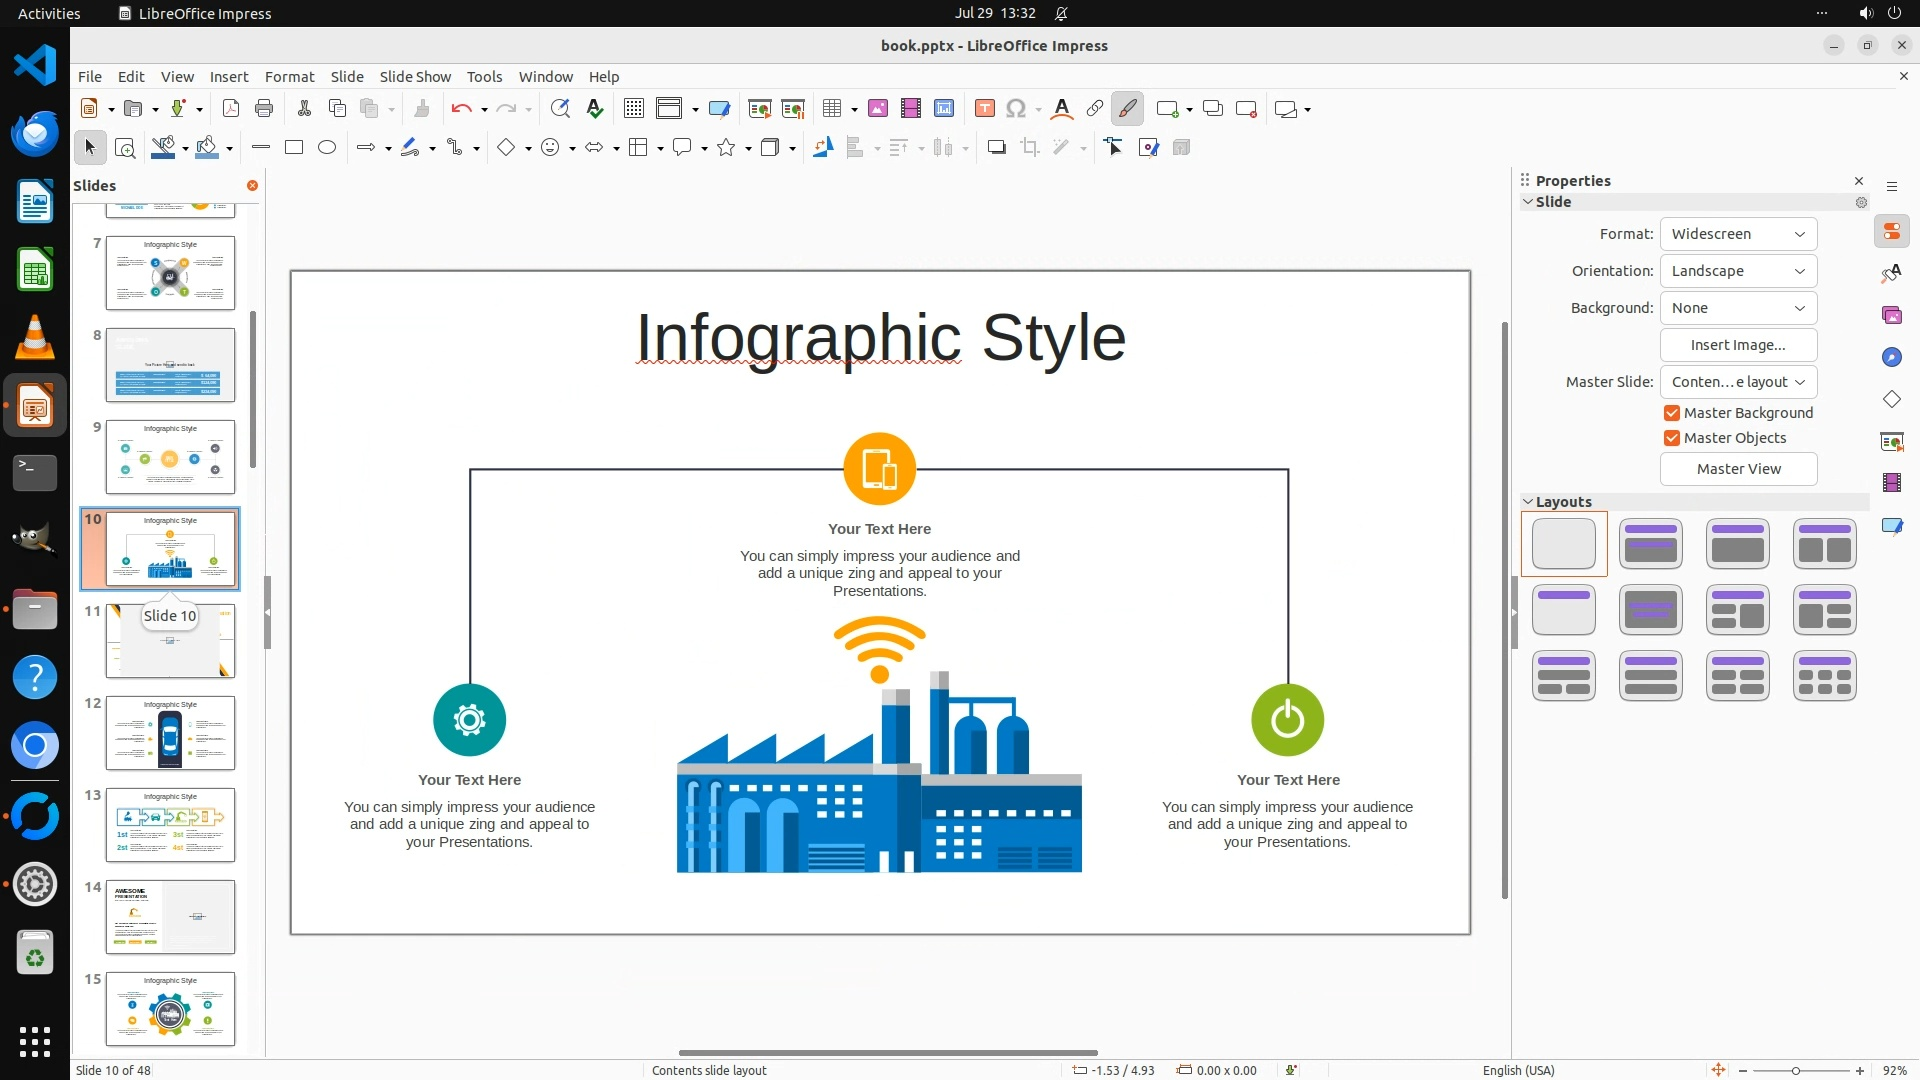Toggle the Master Objects checkbox
1920x1080 pixels.
pyautogui.click(x=1671, y=438)
